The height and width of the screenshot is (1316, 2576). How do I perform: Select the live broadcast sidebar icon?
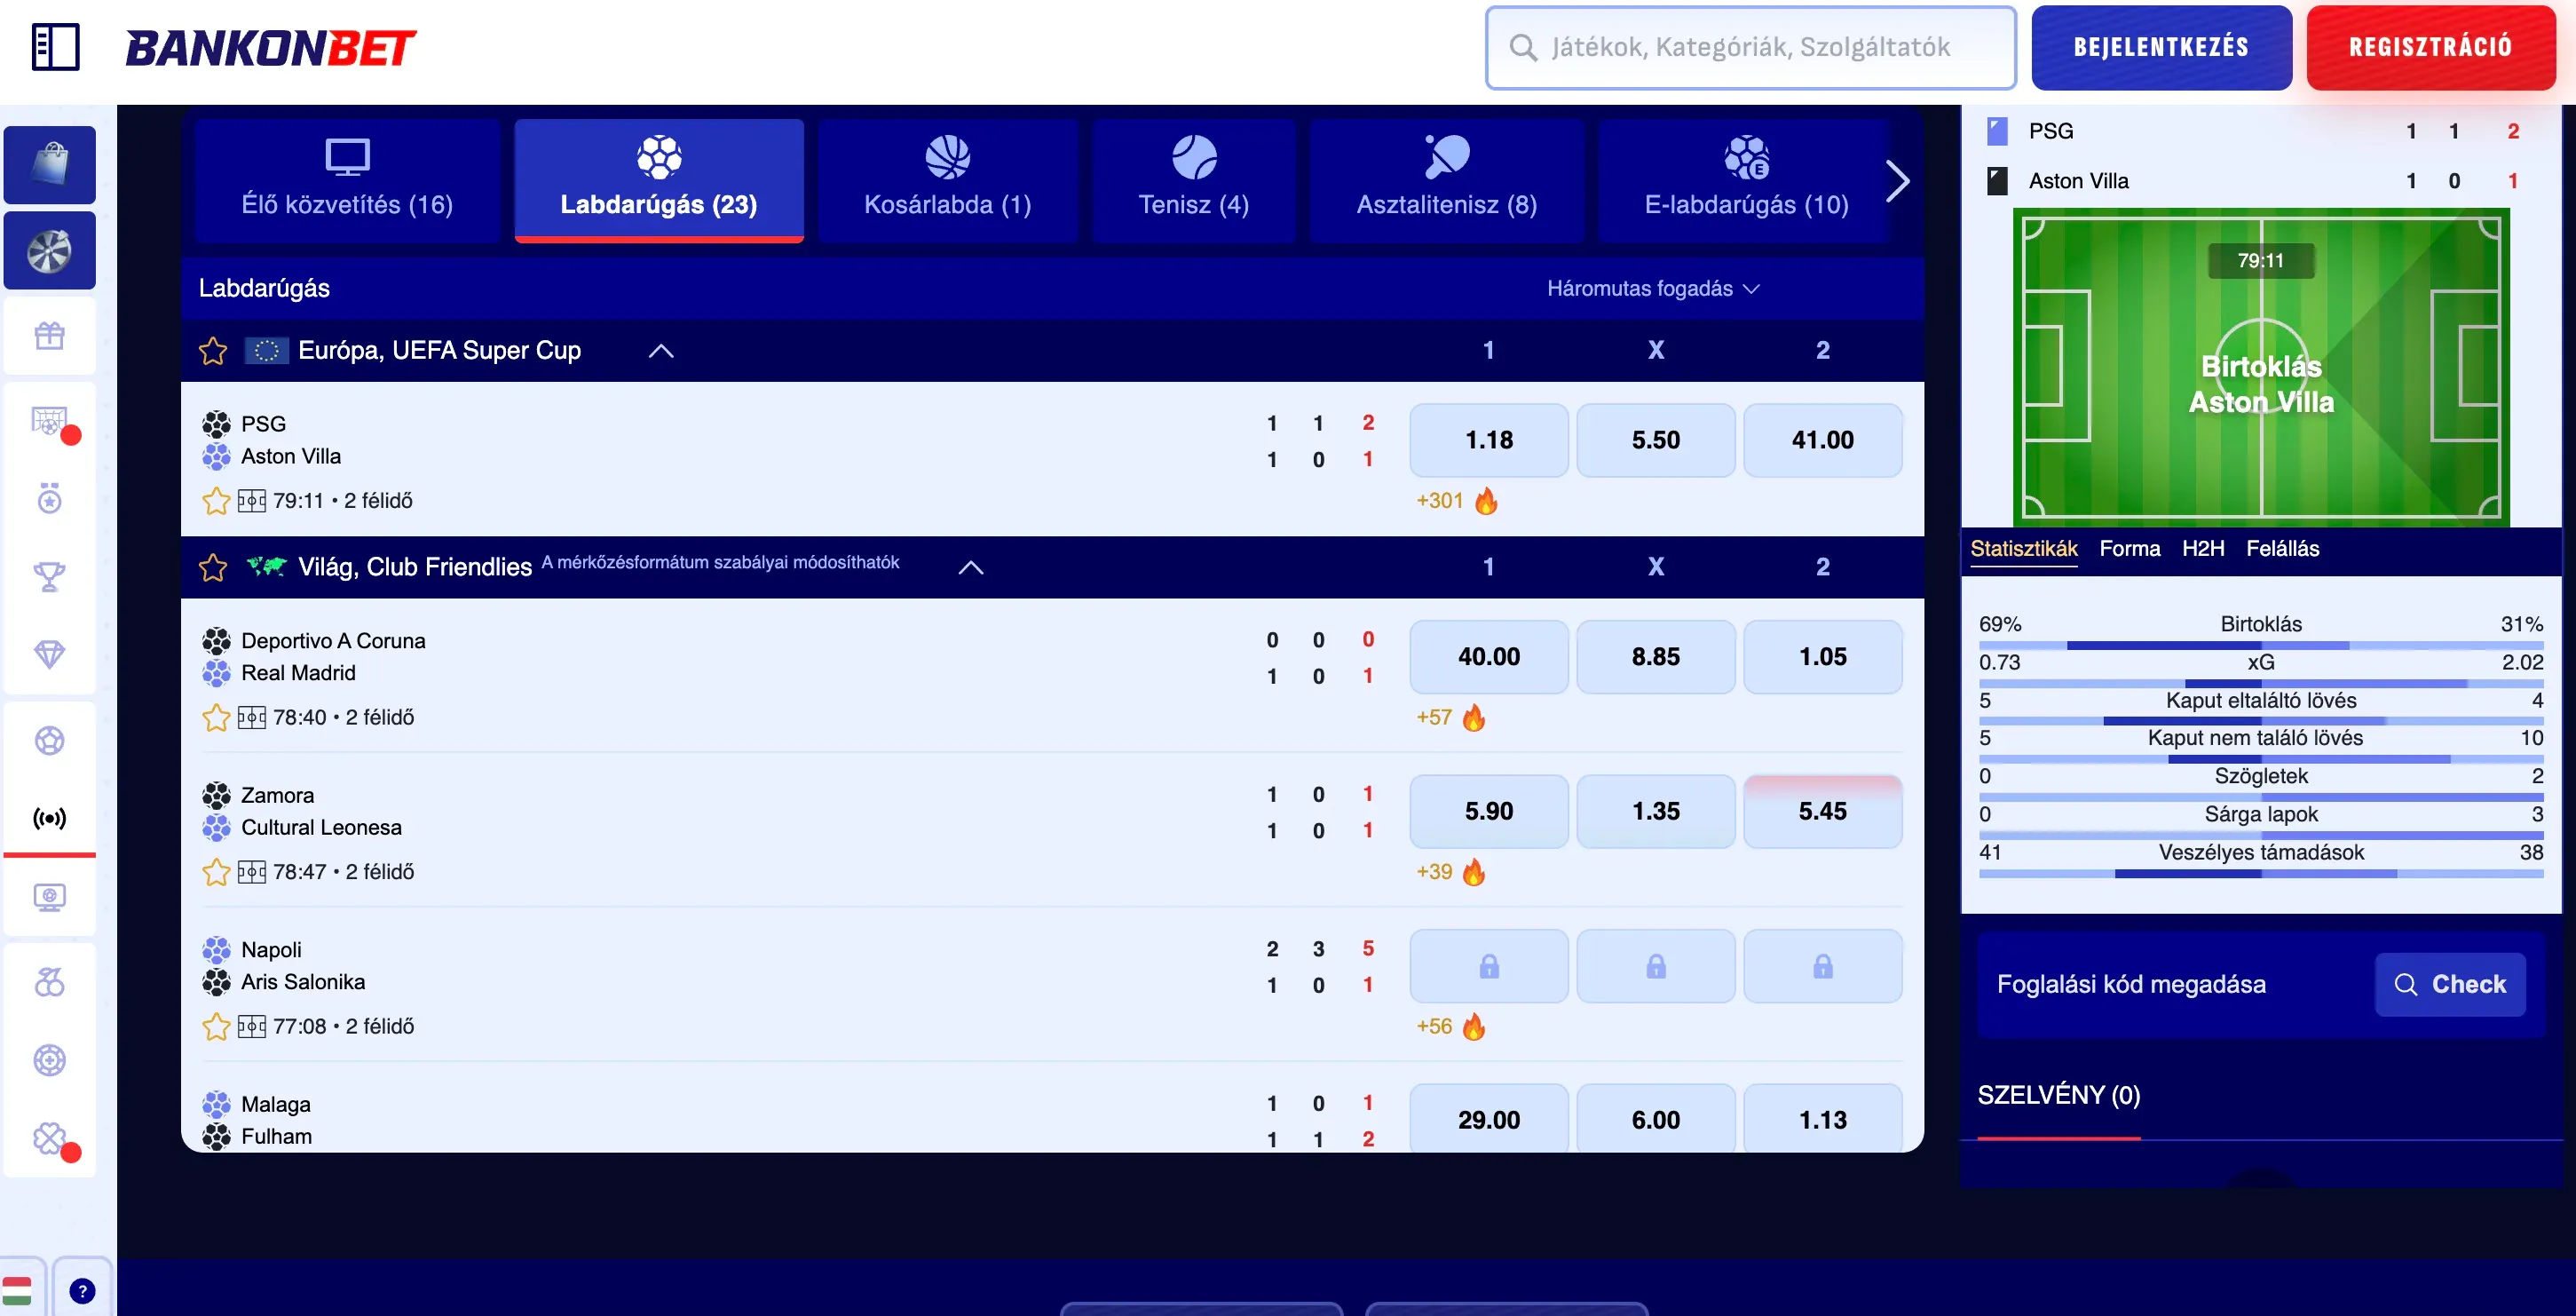click(x=49, y=819)
